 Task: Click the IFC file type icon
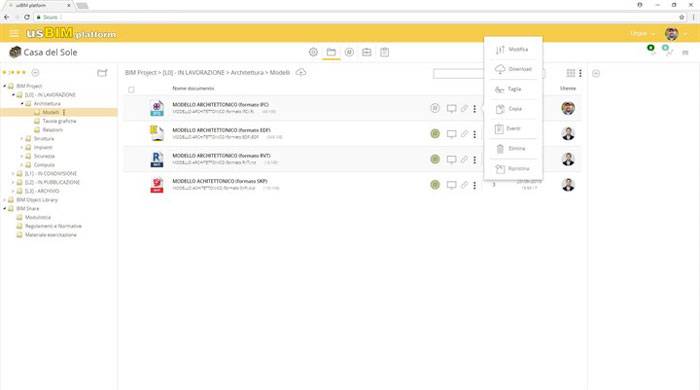(x=157, y=108)
